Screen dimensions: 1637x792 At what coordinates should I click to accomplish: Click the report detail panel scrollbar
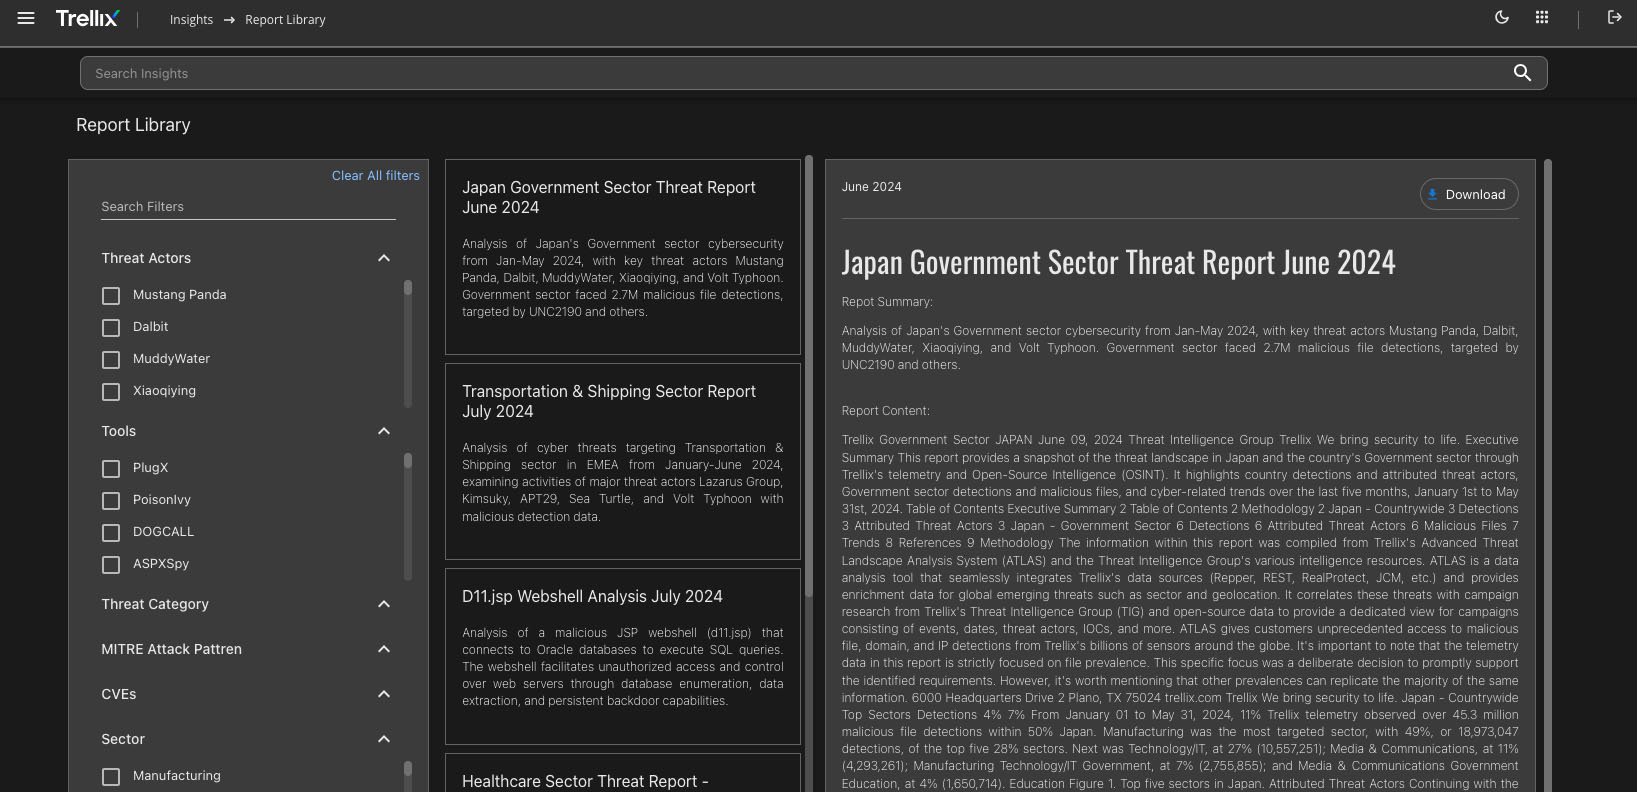(1548, 475)
